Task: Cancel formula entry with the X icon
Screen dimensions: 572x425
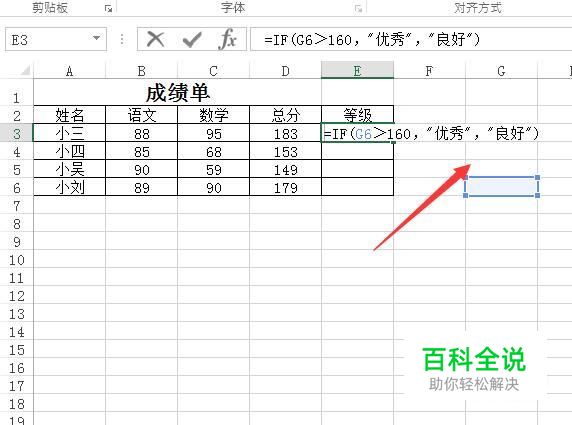Action: 155,39
